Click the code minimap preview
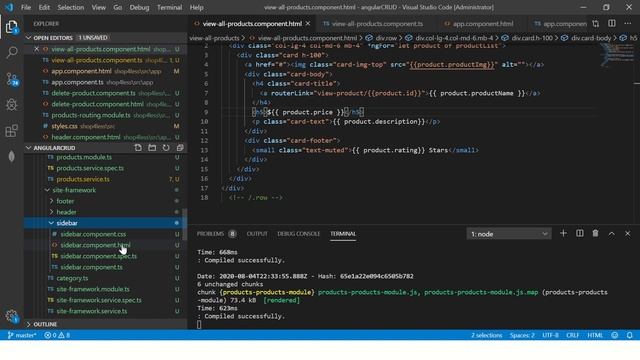The width and height of the screenshot is (640, 360). click(x=617, y=54)
